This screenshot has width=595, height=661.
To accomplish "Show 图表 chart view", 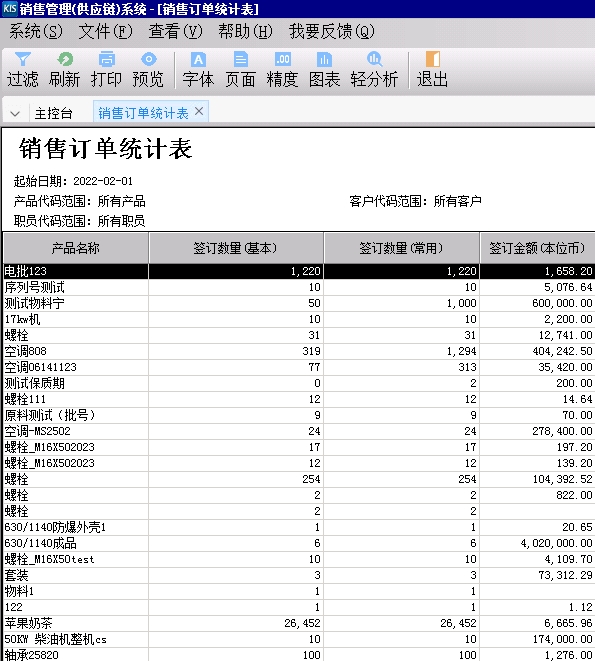I will tap(324, 70).
